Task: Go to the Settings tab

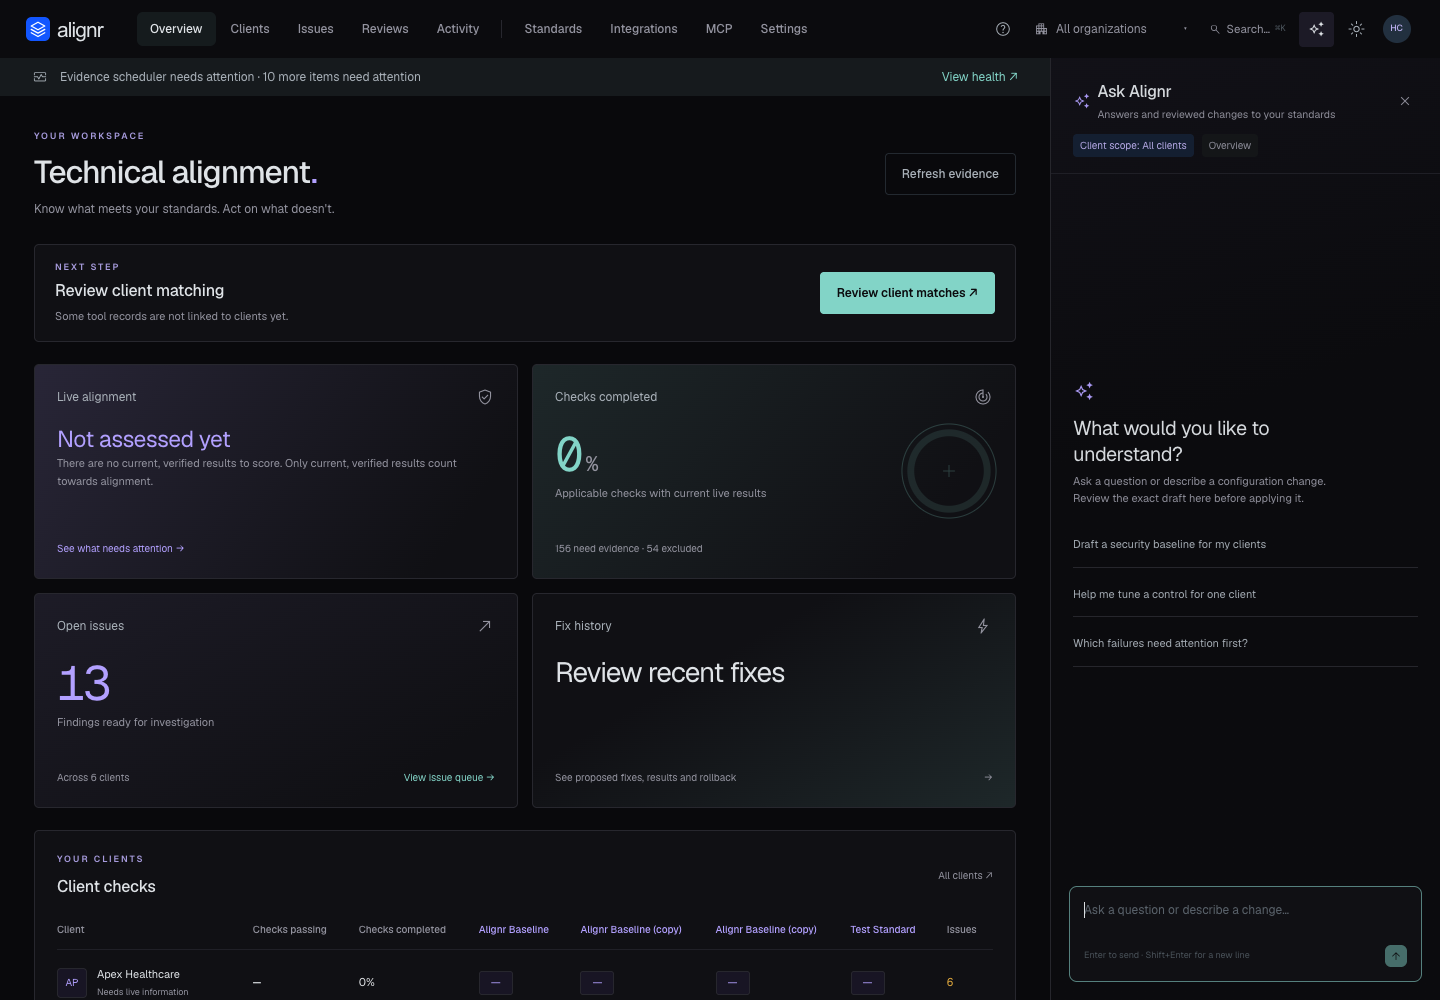Action: click(x=784, y=29)
